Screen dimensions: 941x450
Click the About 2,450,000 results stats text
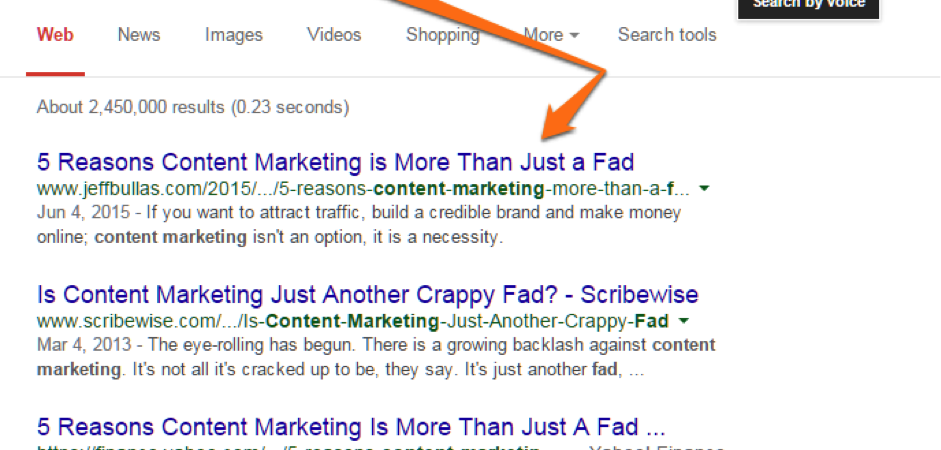pyautogui.click(x=193, y=107)
